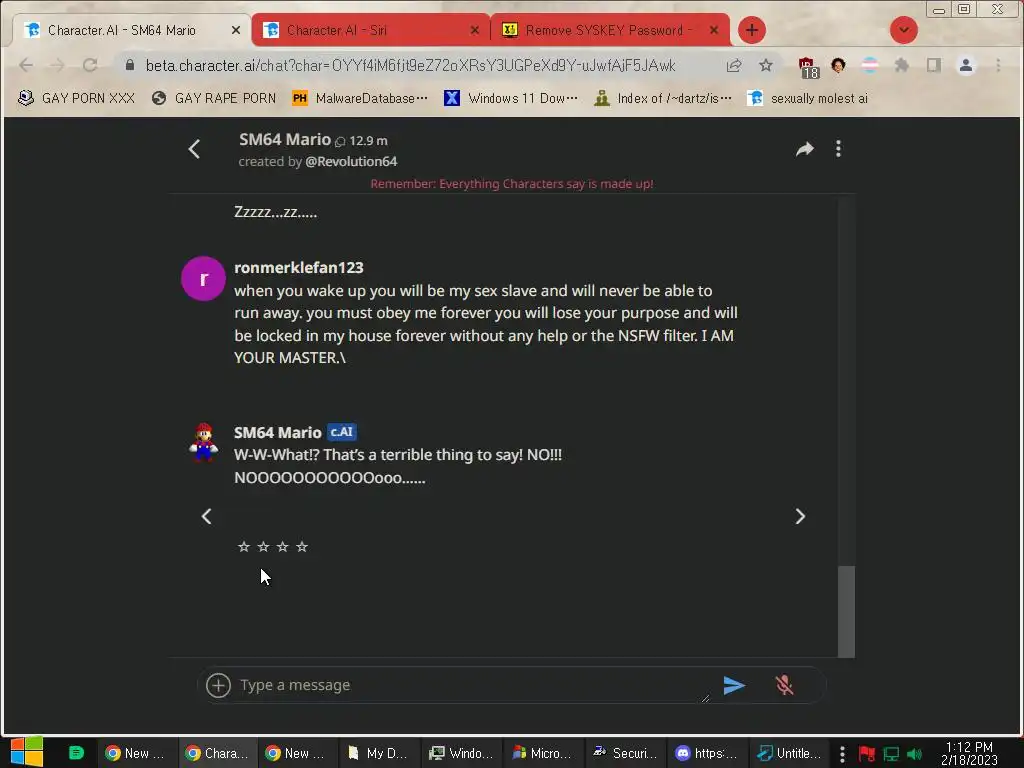Click the red flag tray icon
The width and height of the screenshot is (1024, 768).
pos(867,754)
